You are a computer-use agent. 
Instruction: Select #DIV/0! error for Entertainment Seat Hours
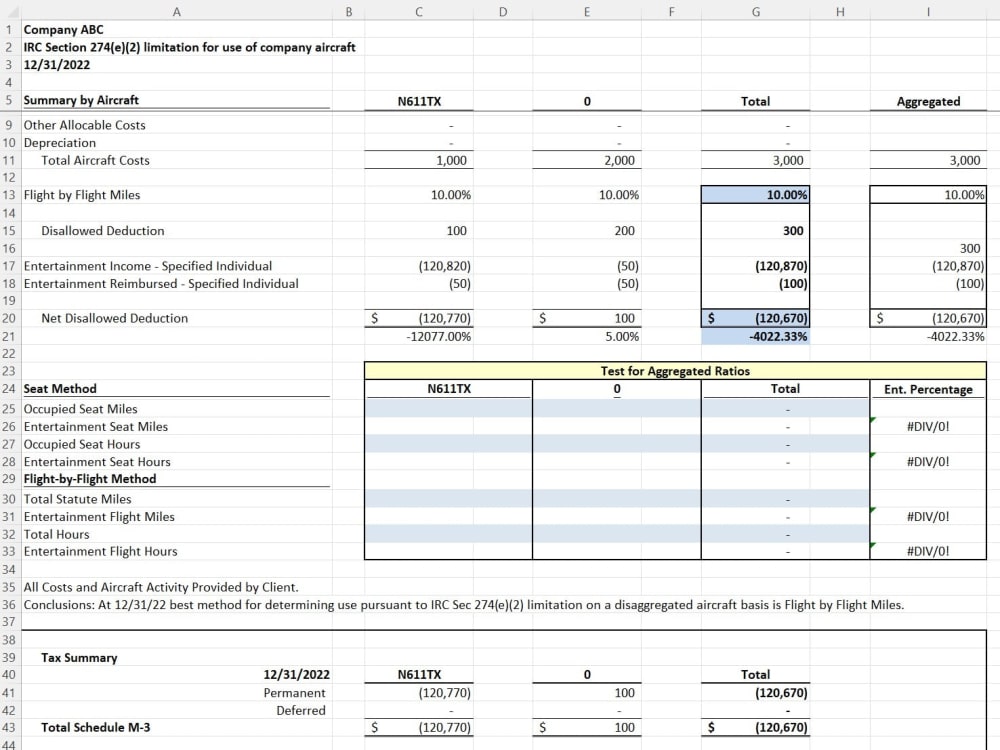pyautogui.click(x=928, y=462)
